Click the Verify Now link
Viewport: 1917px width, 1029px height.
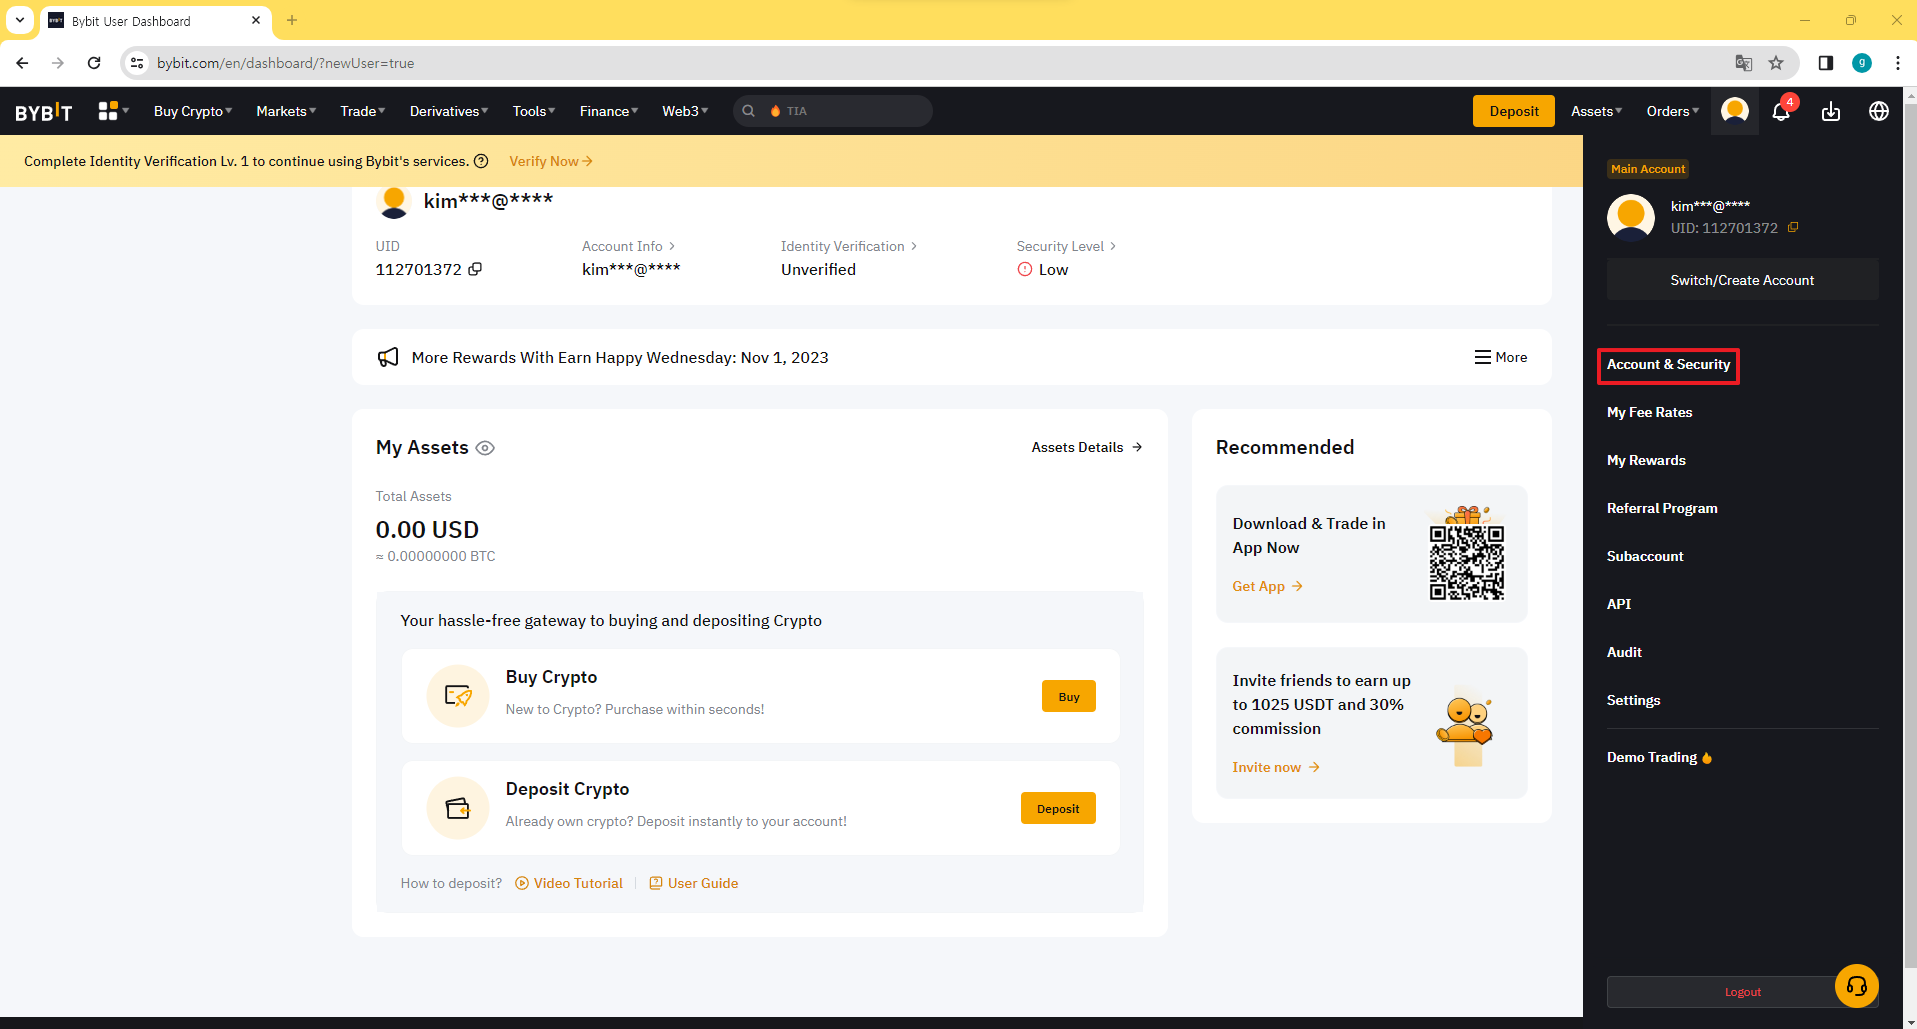[x=550, y=161]
